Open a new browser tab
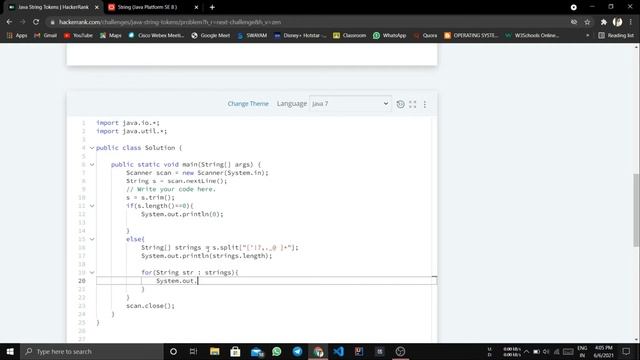This screenshot has height=360, width=640. coord(212,7)
